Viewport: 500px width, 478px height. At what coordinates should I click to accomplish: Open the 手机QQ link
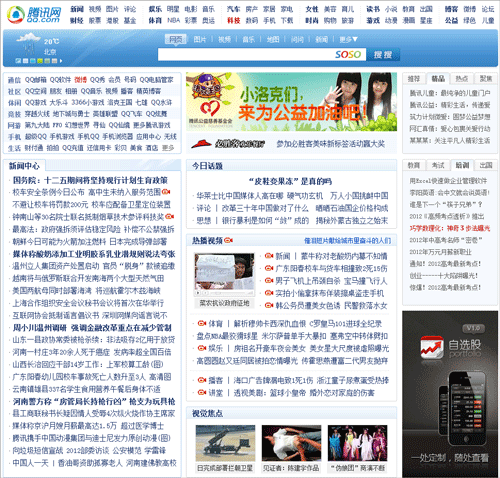tap(88, 136)
